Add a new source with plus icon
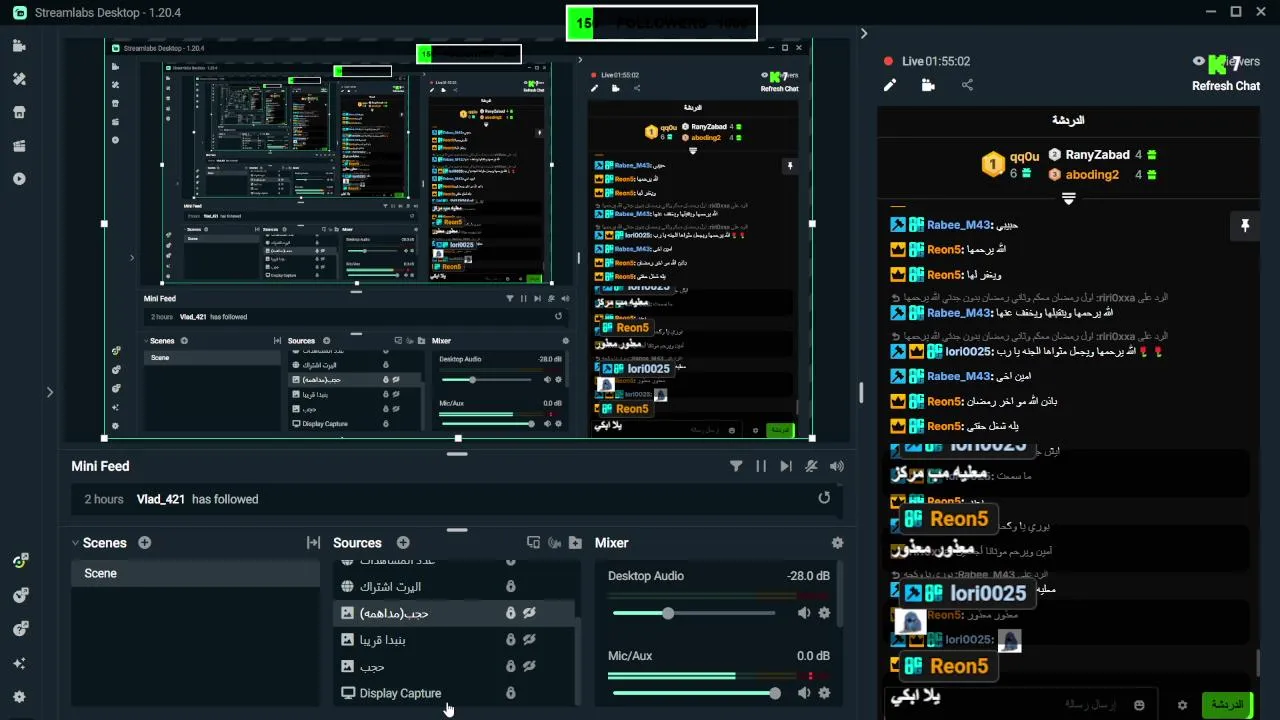This screenshot has height=720, width=1280. click(403, 543)
